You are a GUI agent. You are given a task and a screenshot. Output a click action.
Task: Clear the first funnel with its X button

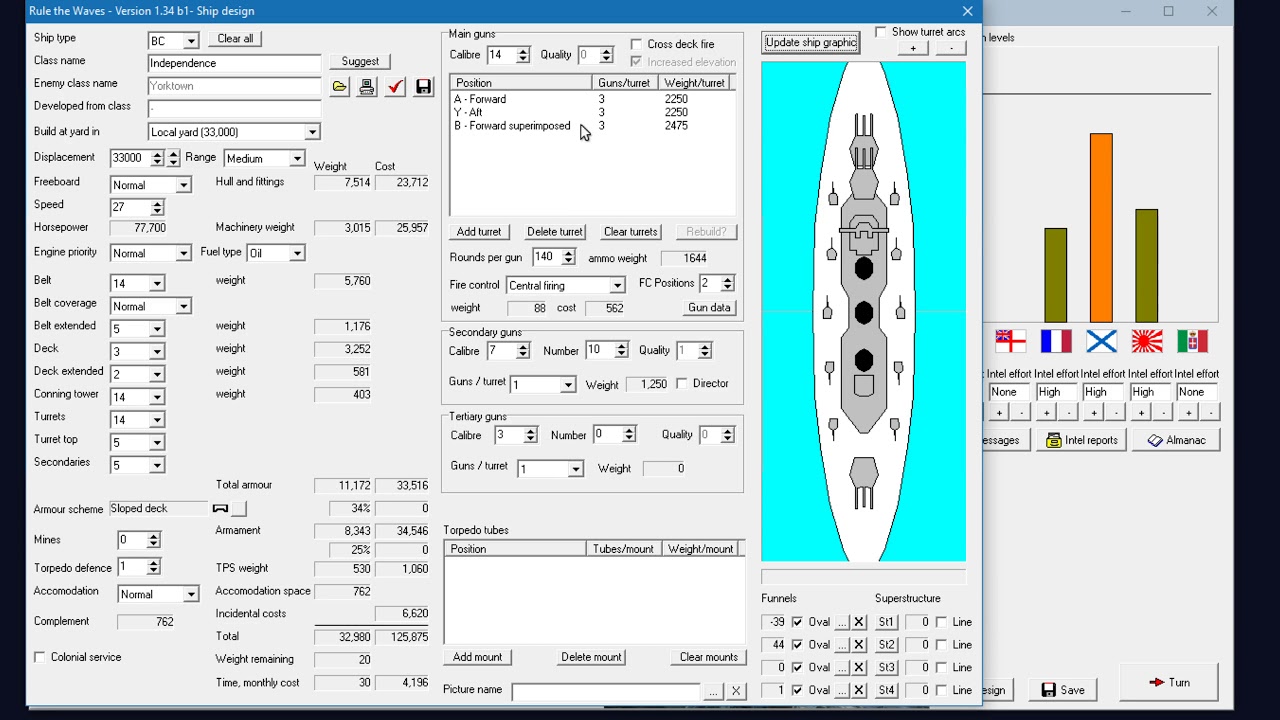858,622
